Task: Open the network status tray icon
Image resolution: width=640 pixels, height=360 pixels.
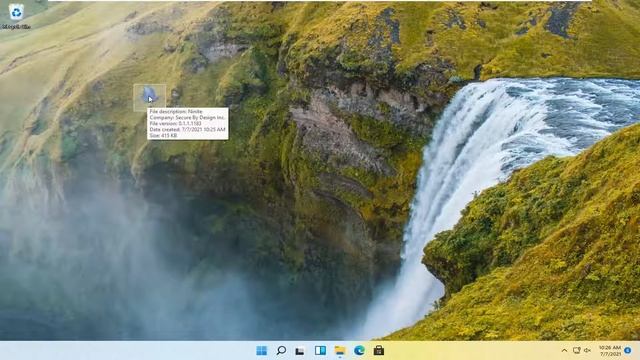Action: 576,351
